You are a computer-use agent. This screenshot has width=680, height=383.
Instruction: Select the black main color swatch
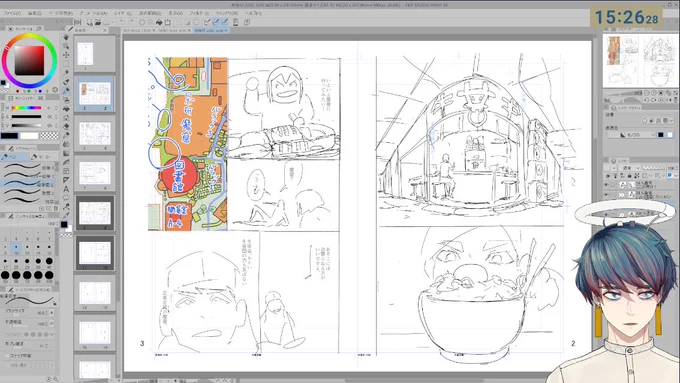10,136
